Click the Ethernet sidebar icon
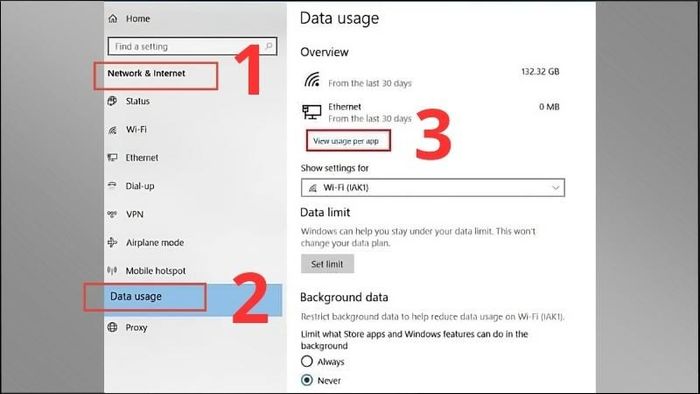This screenshot has height=394, width=700. tap(112, 158)
